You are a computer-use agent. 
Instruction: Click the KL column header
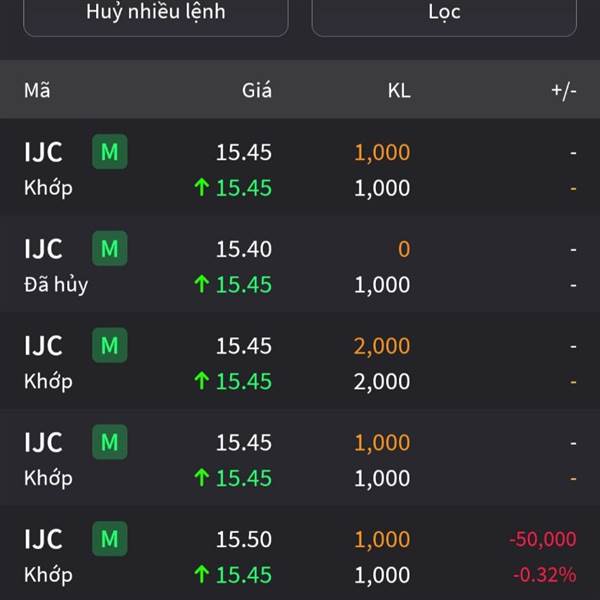coord(398,91)
